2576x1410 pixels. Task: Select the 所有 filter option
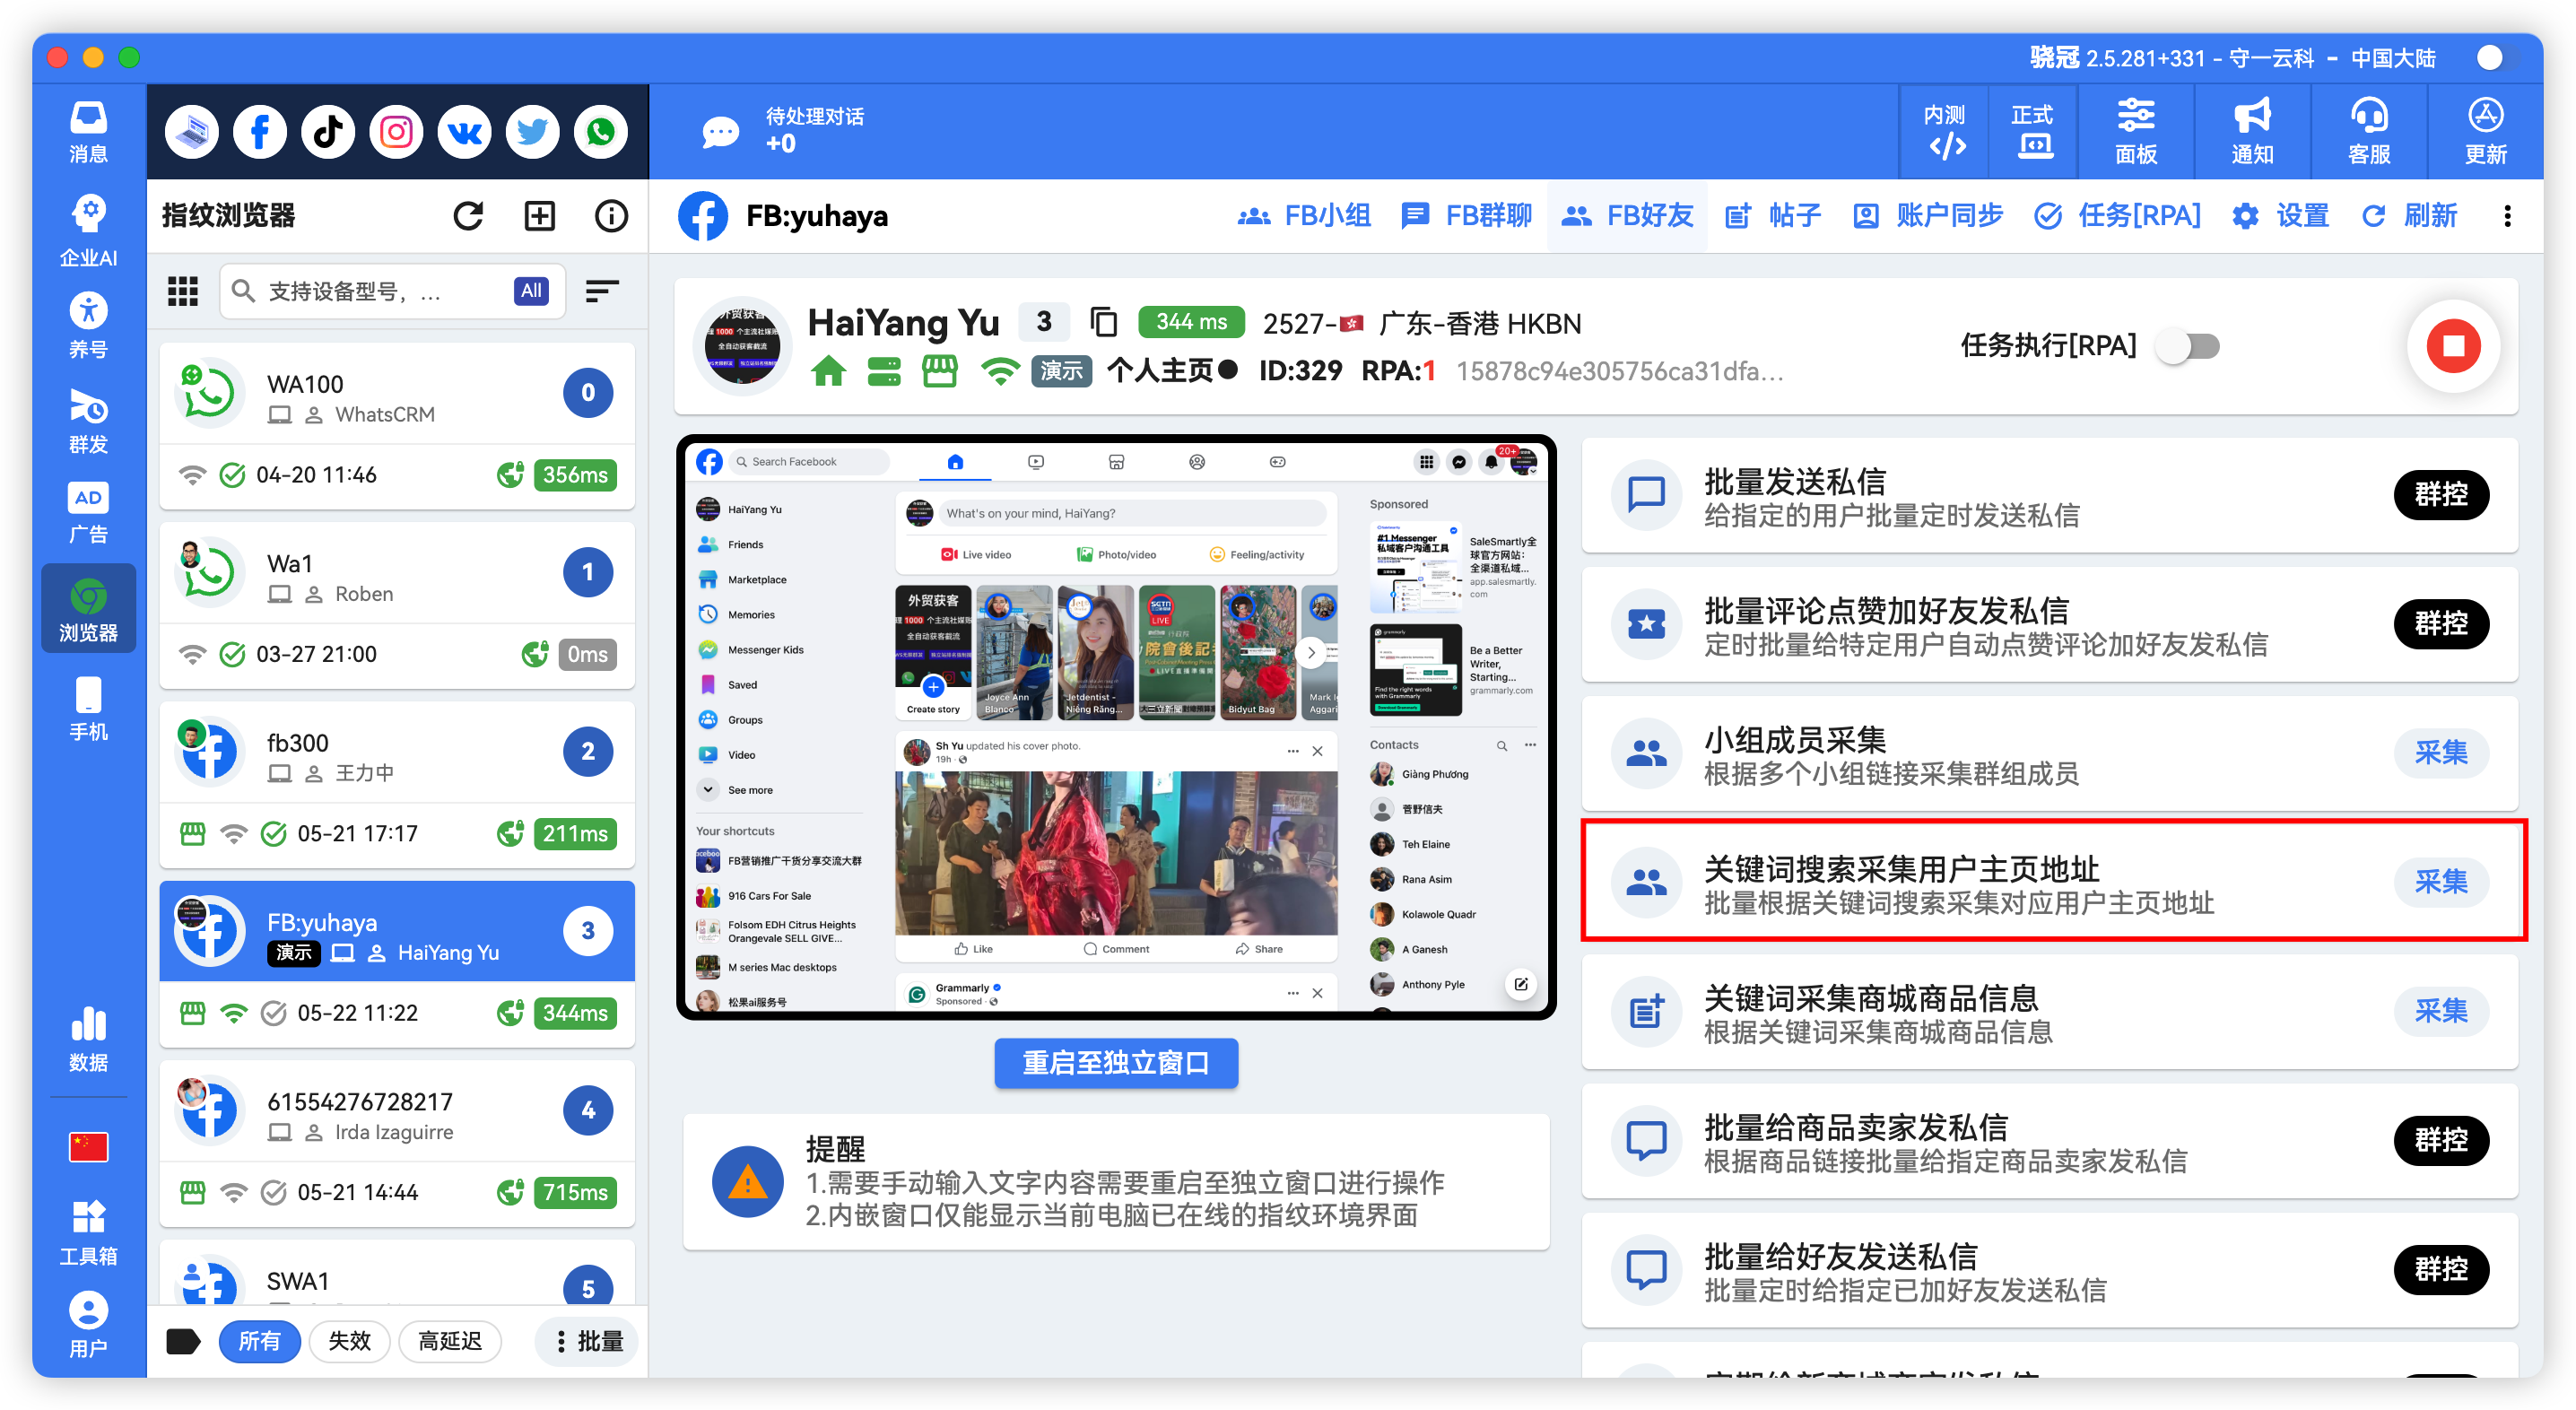[260, 1341]
